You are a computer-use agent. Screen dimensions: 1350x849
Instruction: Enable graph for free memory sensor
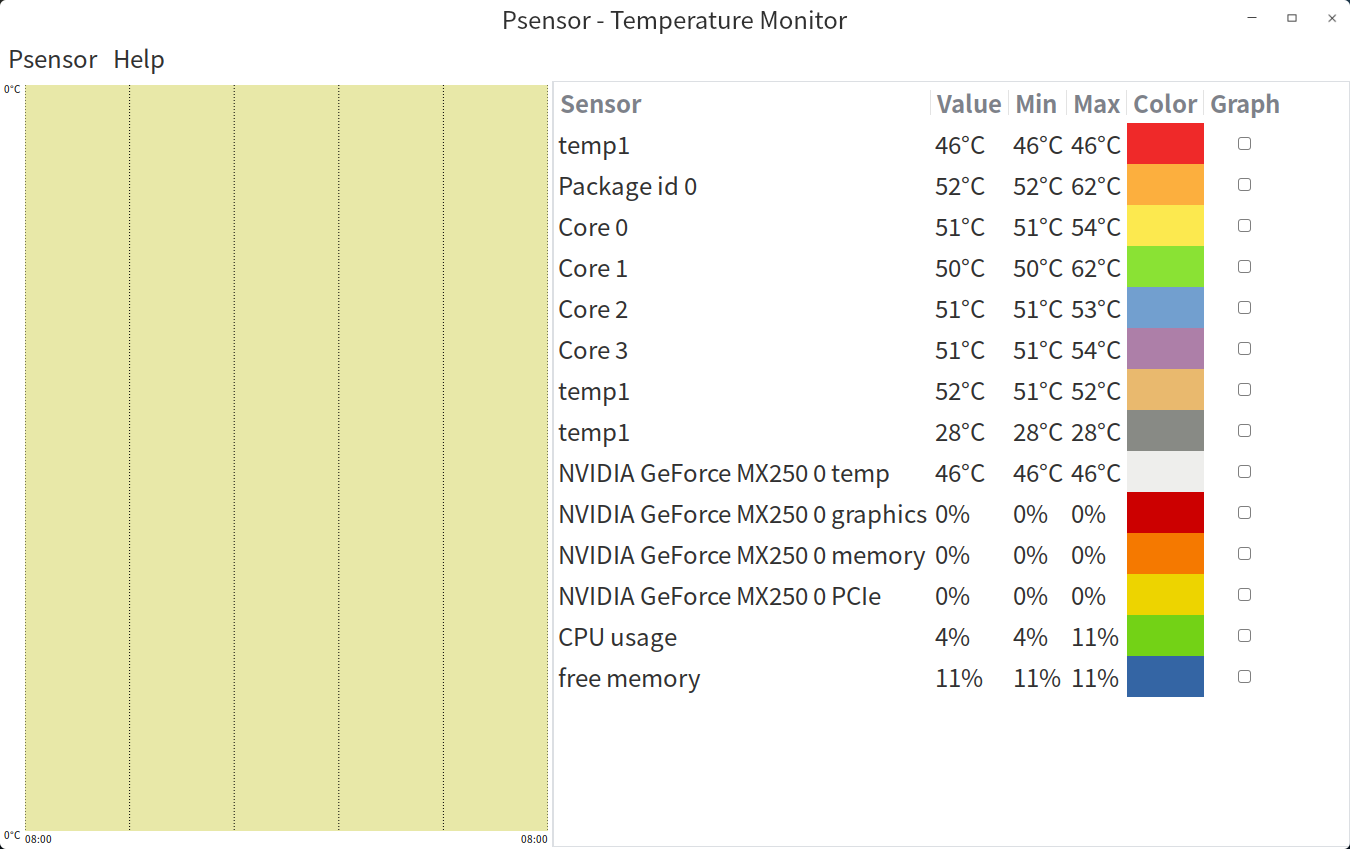tap(1244, 677)
